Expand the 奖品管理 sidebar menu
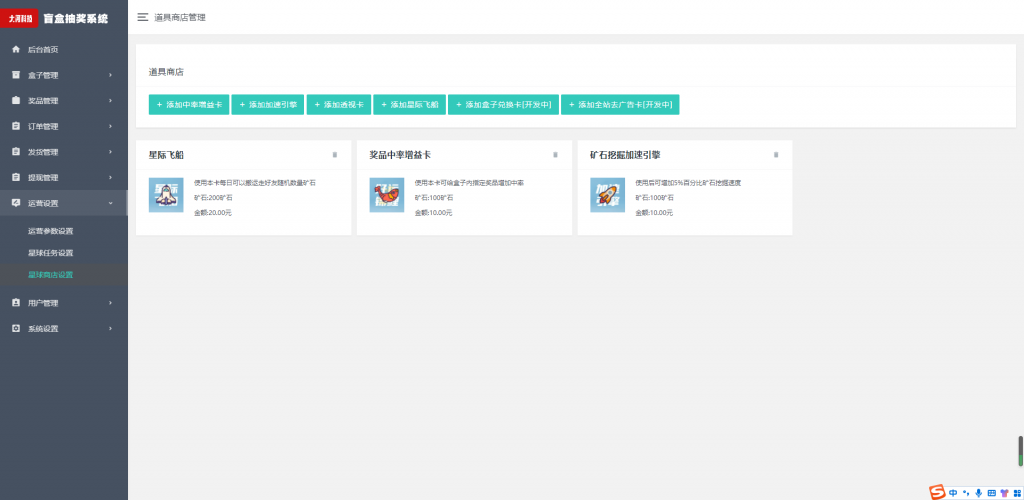The image size is (1024, 500). 64,101
